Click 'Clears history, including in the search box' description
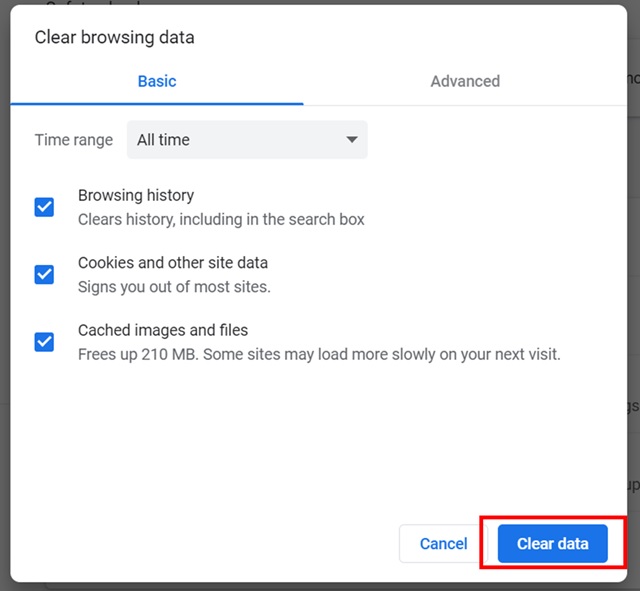 [x=221, y=219]
